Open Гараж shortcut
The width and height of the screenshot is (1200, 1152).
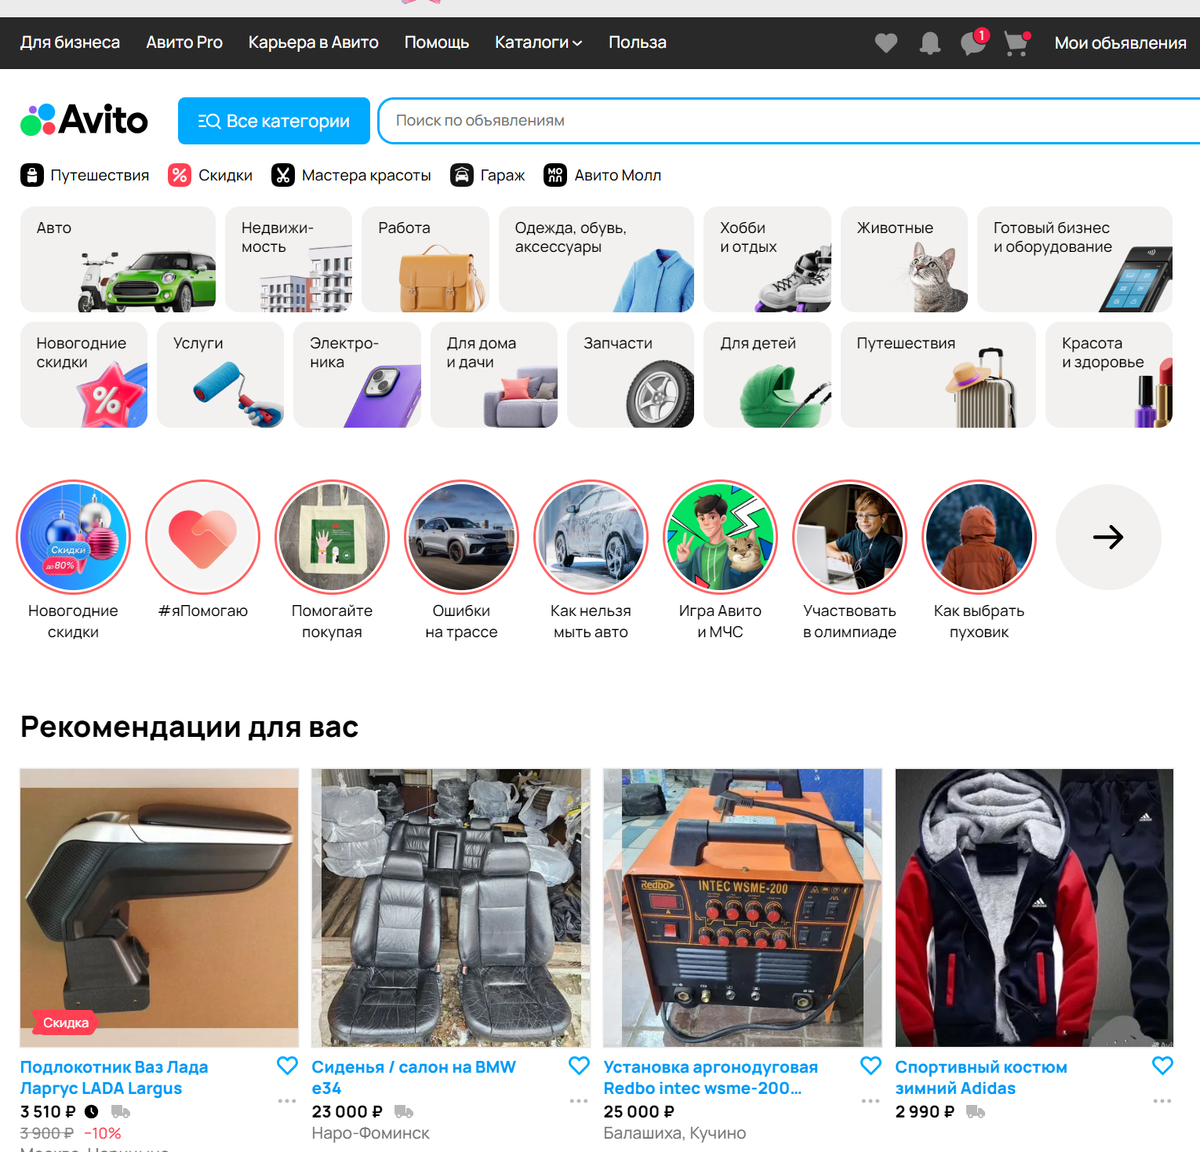(487, 175)
